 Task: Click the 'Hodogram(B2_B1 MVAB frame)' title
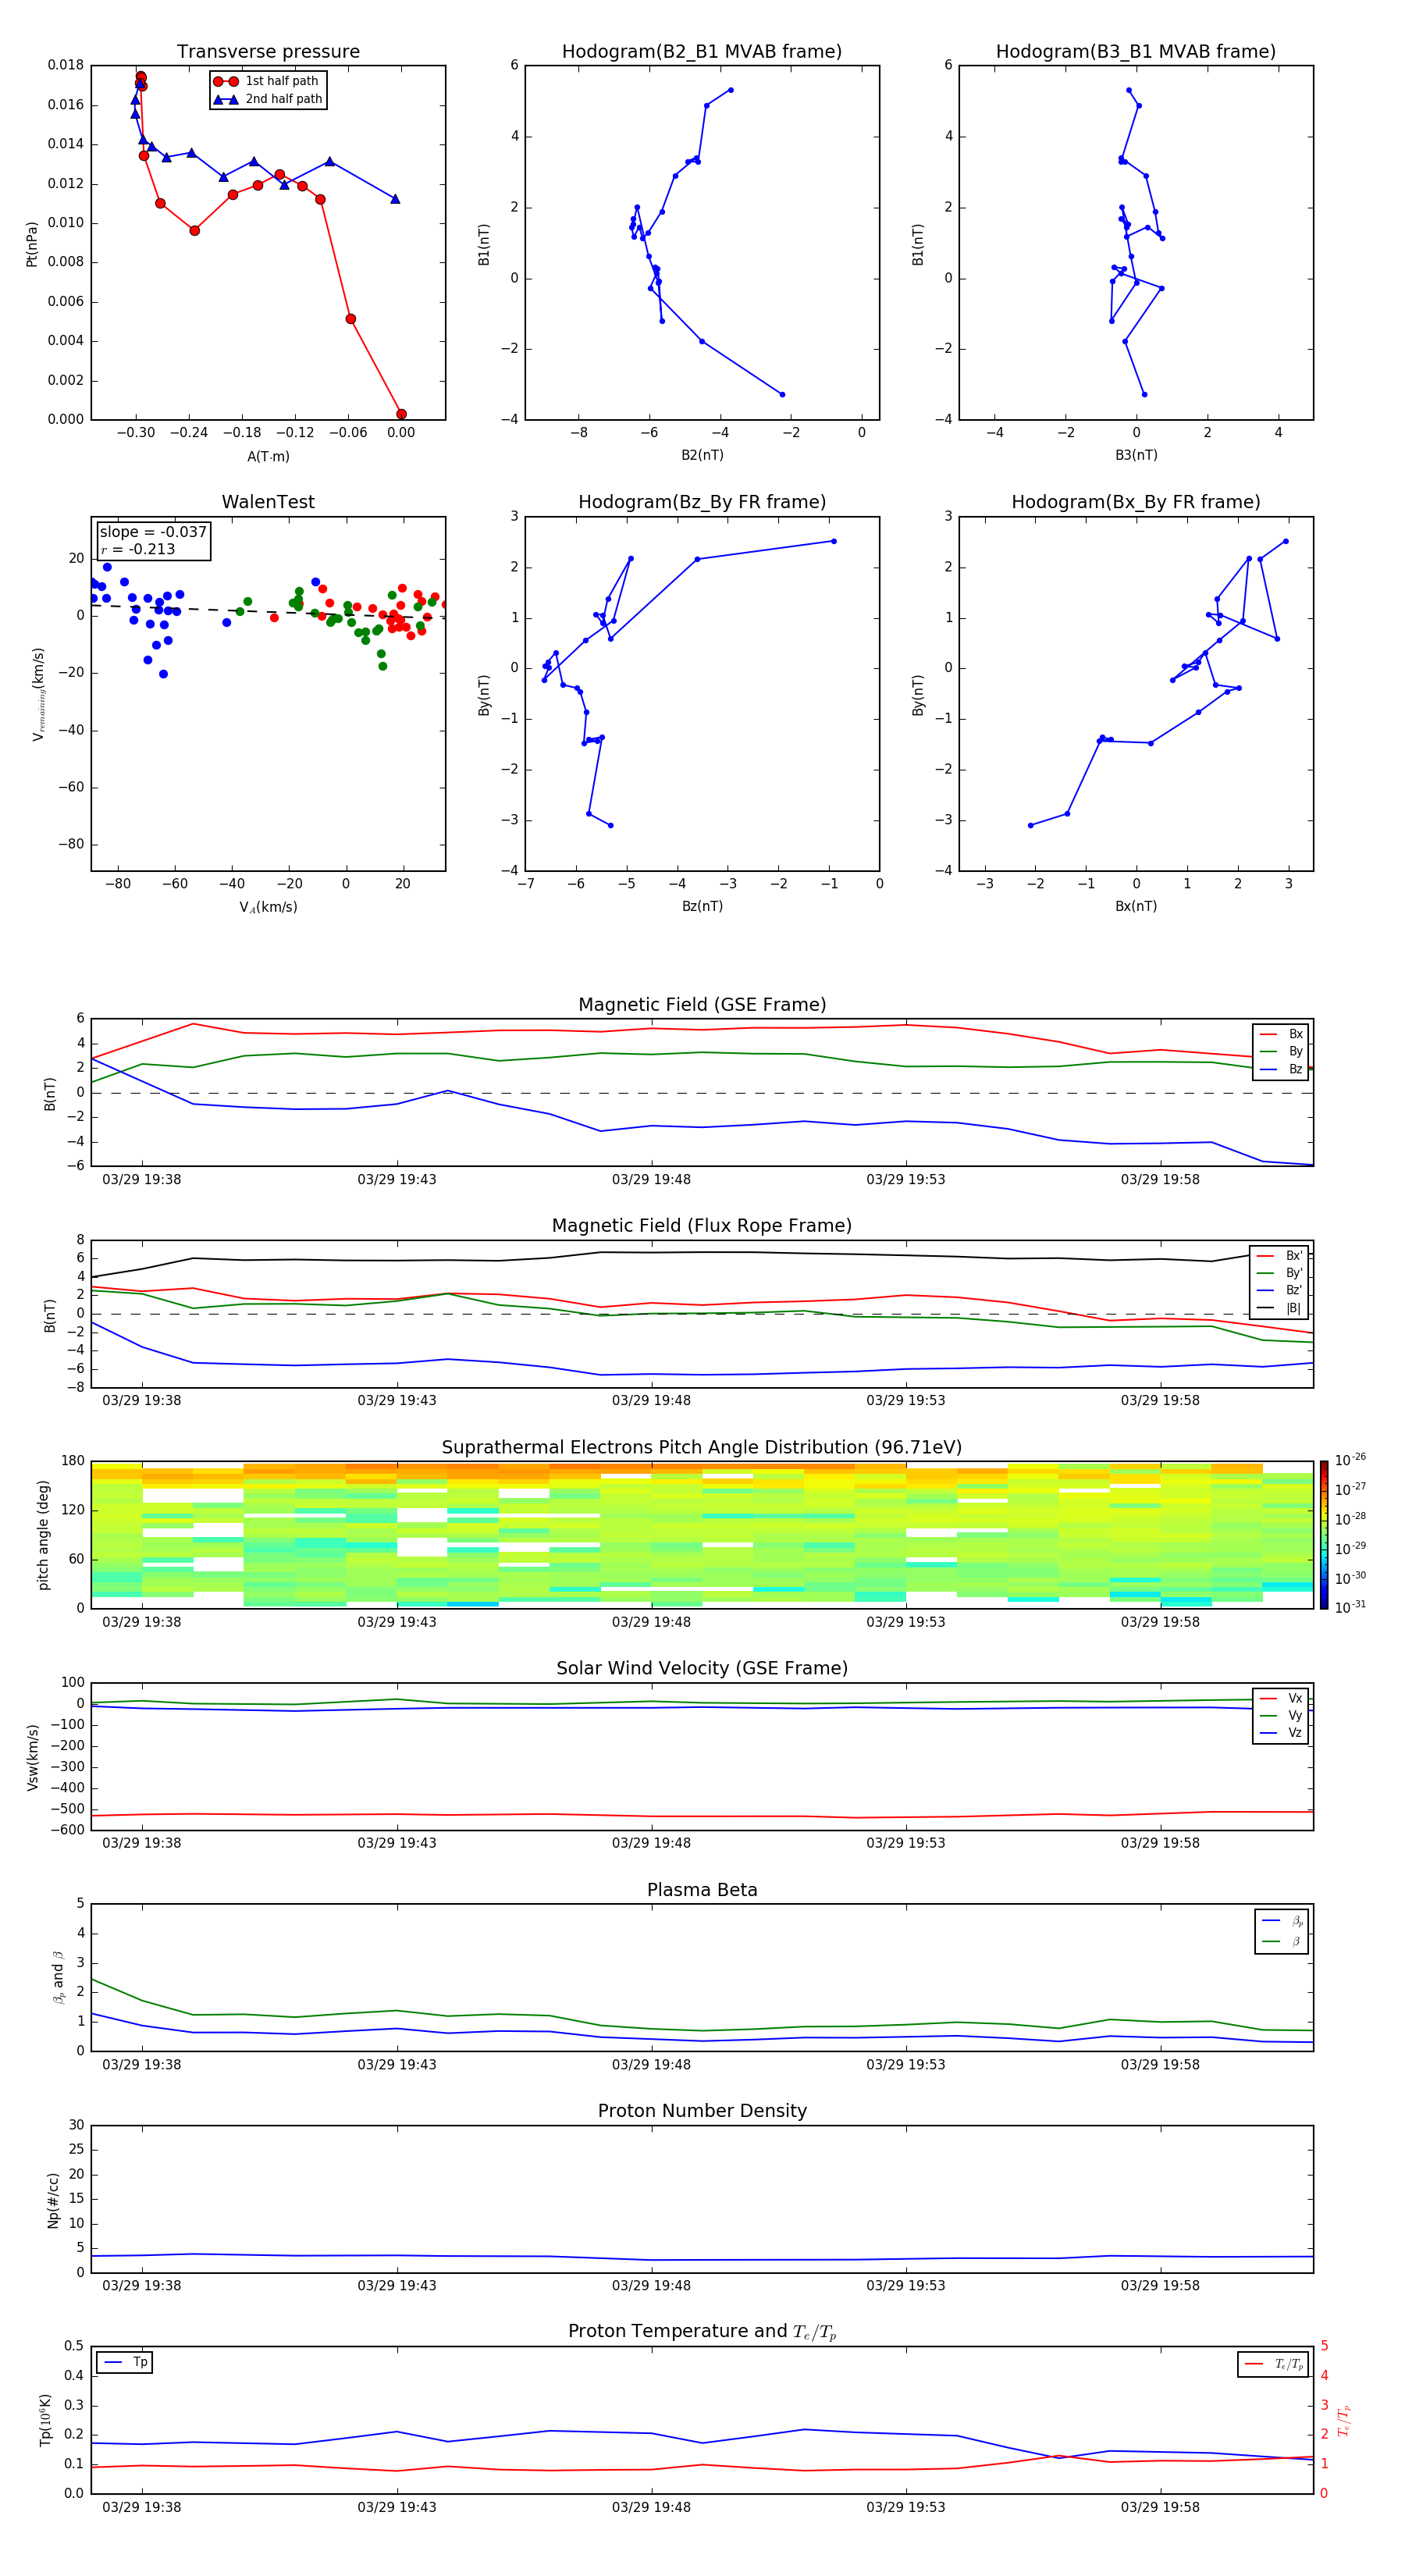[x=702, y=52]
